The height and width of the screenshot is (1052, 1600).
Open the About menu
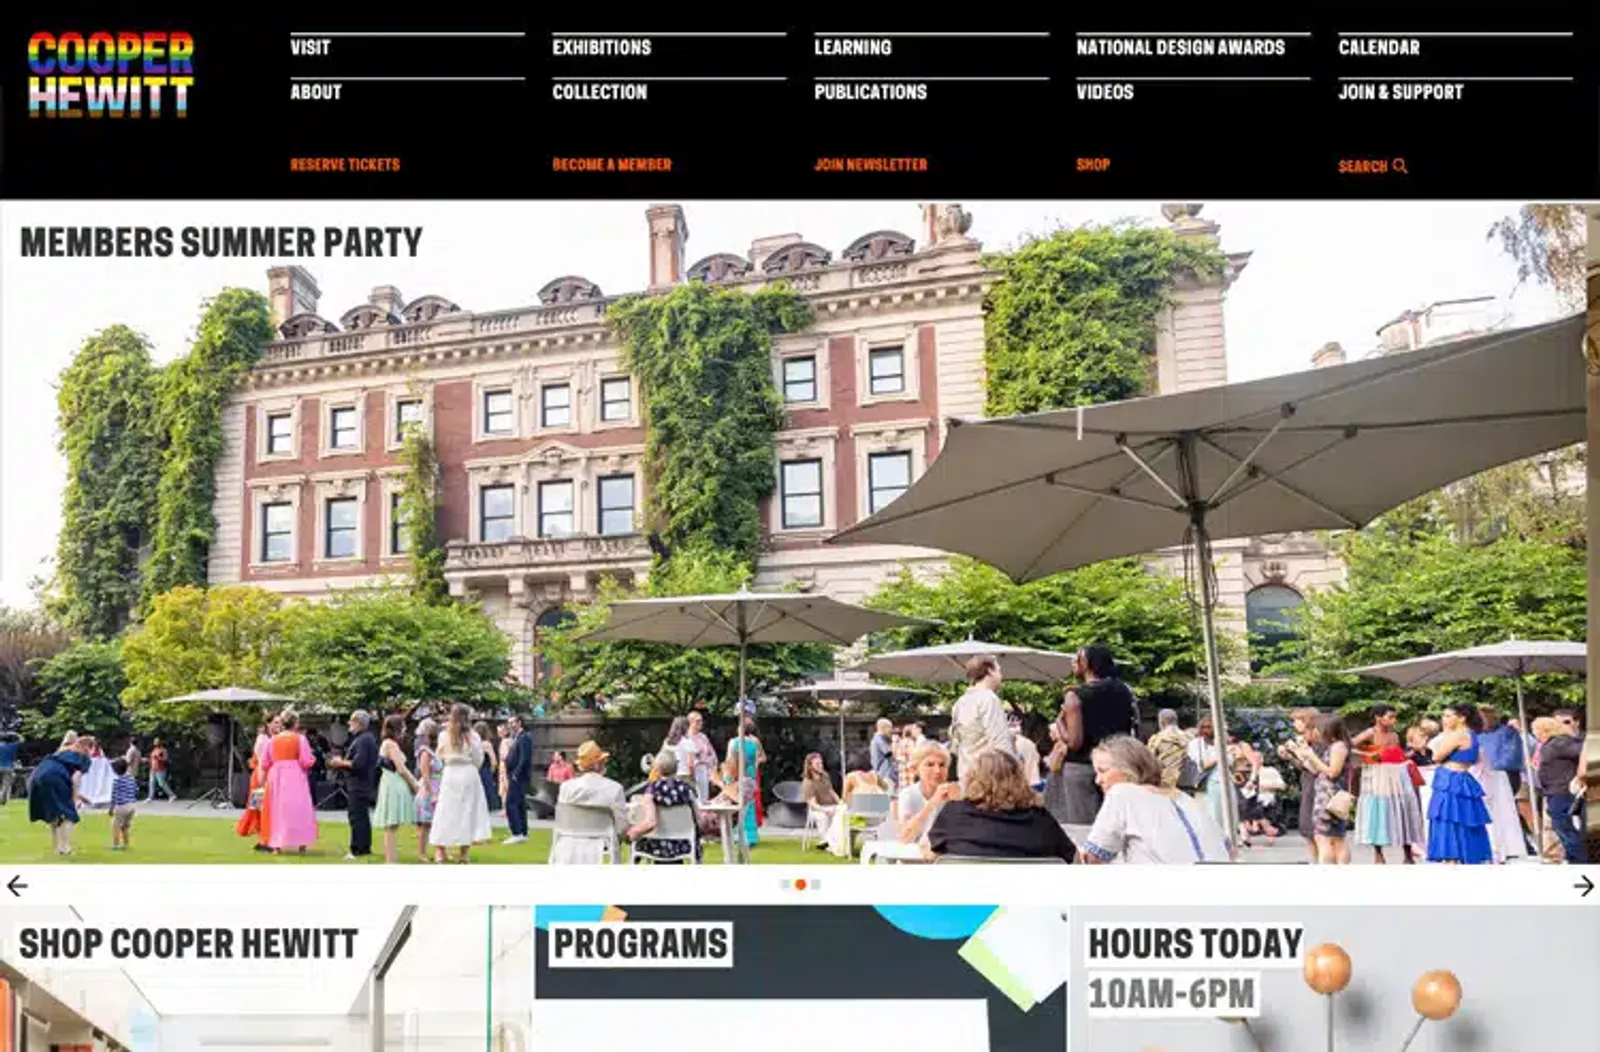pos(316,92)
